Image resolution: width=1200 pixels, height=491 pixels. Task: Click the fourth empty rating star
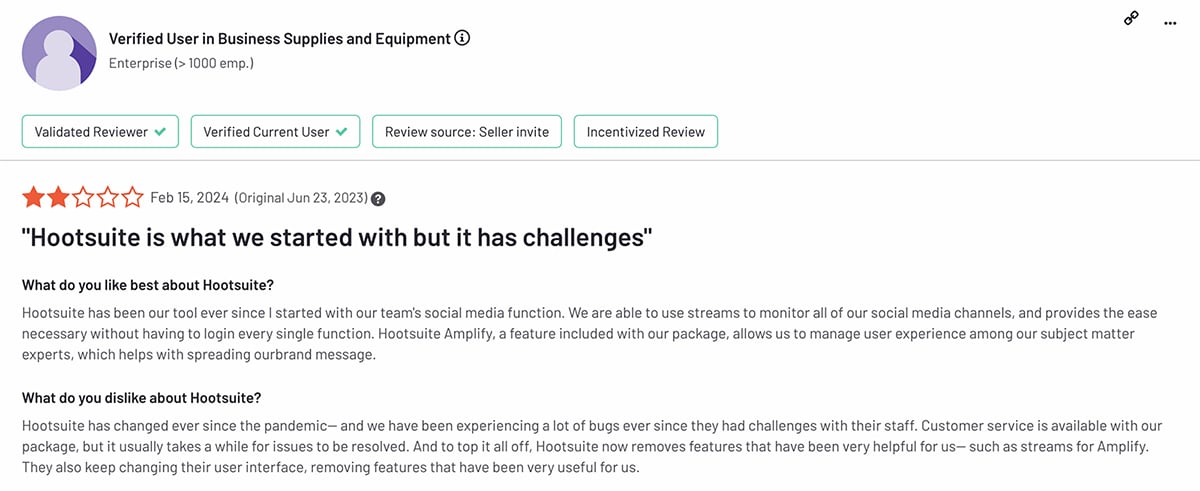[108, 197]
